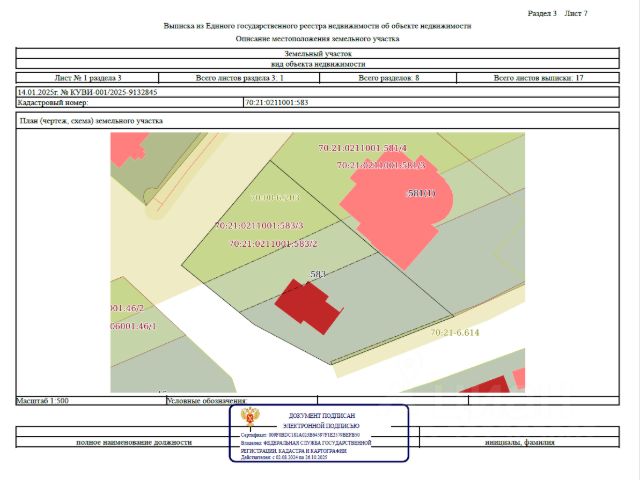This screenshot has height=480, width=640.
Task: Select the 'Выписка из Единого государственного реестра' title line
Action: pyautogui.click(x=318, y=26)
